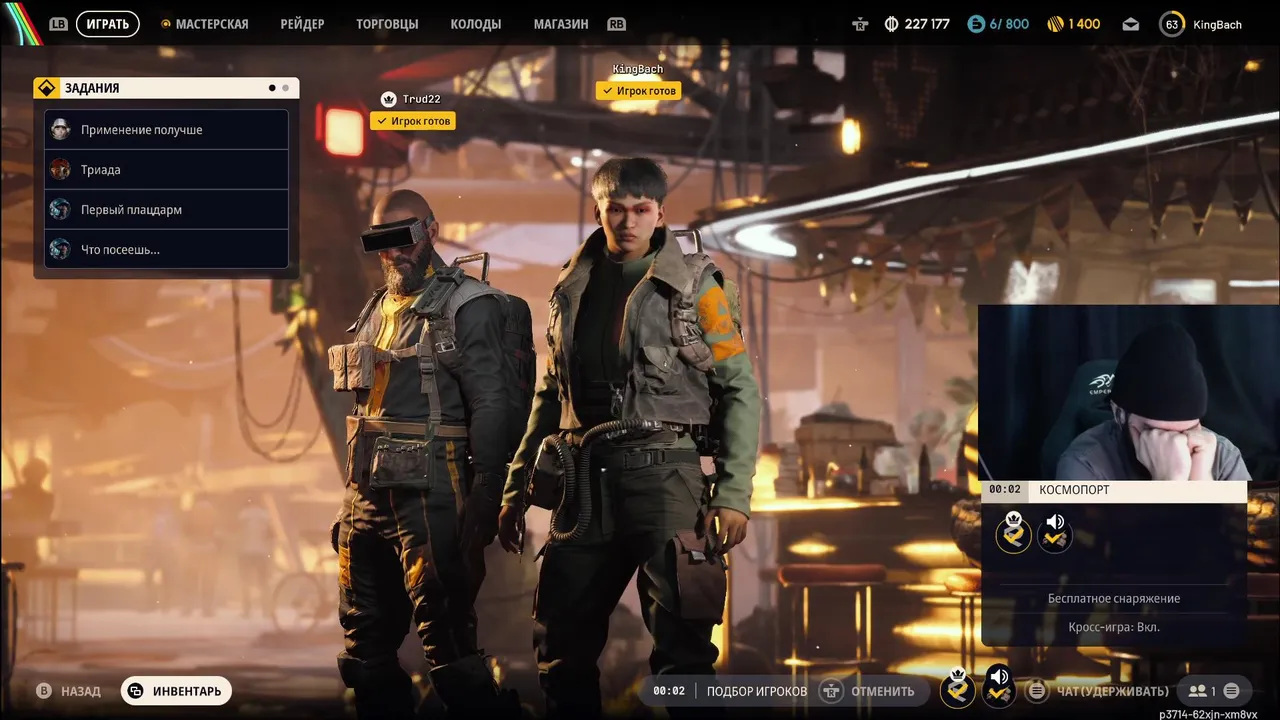The image size is (1280, 720).
Task: Select the KingBach name tag above the character
Action: pos(638,69)
